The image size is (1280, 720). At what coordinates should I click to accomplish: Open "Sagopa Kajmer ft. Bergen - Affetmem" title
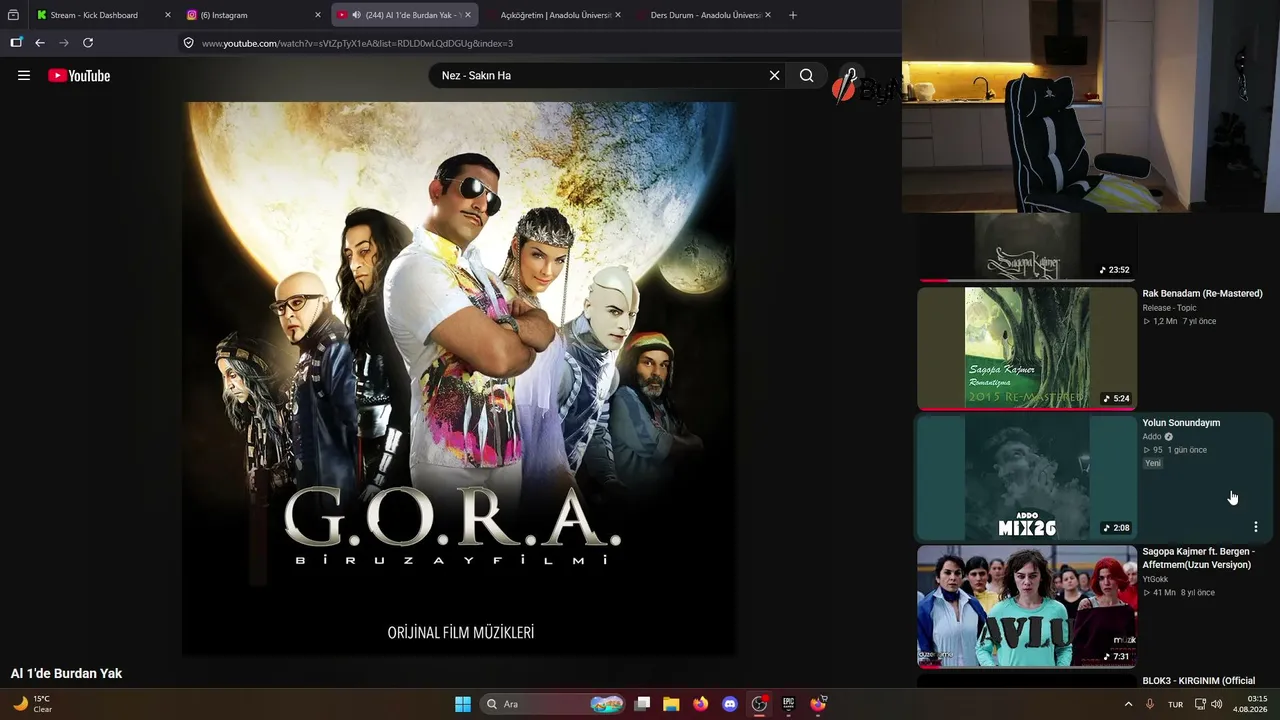[1199, 558]
